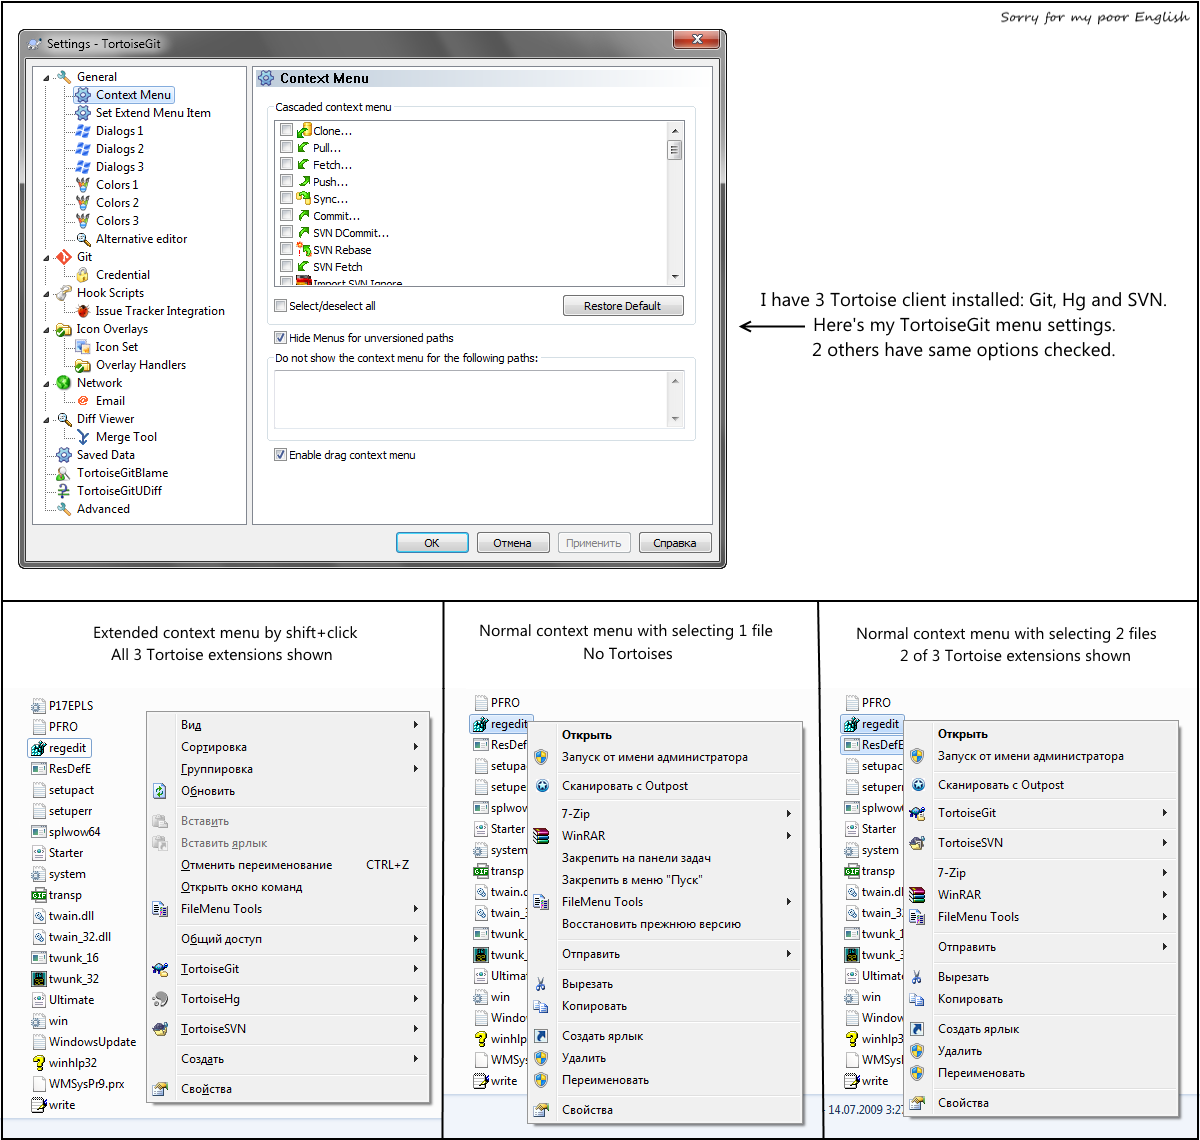
Task: Open the Alternative editor settings
Action: coord(141,239)
